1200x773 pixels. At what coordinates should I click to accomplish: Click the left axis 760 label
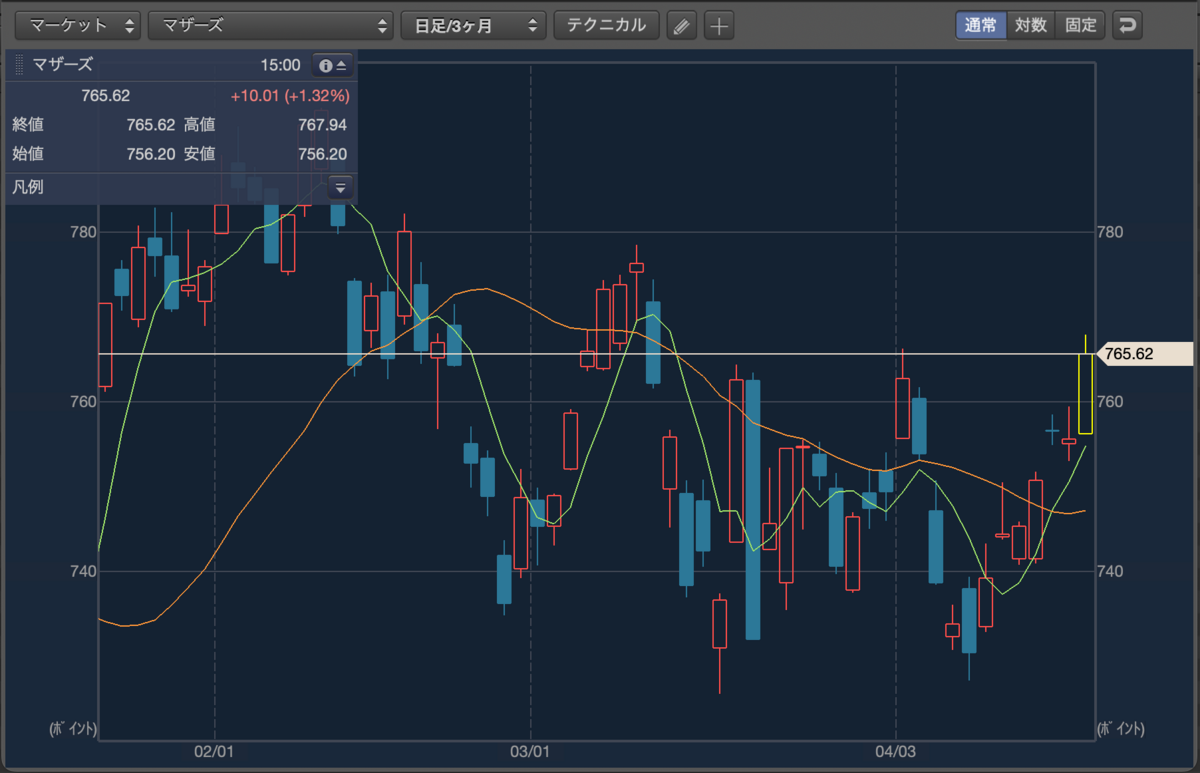(83, 402)
